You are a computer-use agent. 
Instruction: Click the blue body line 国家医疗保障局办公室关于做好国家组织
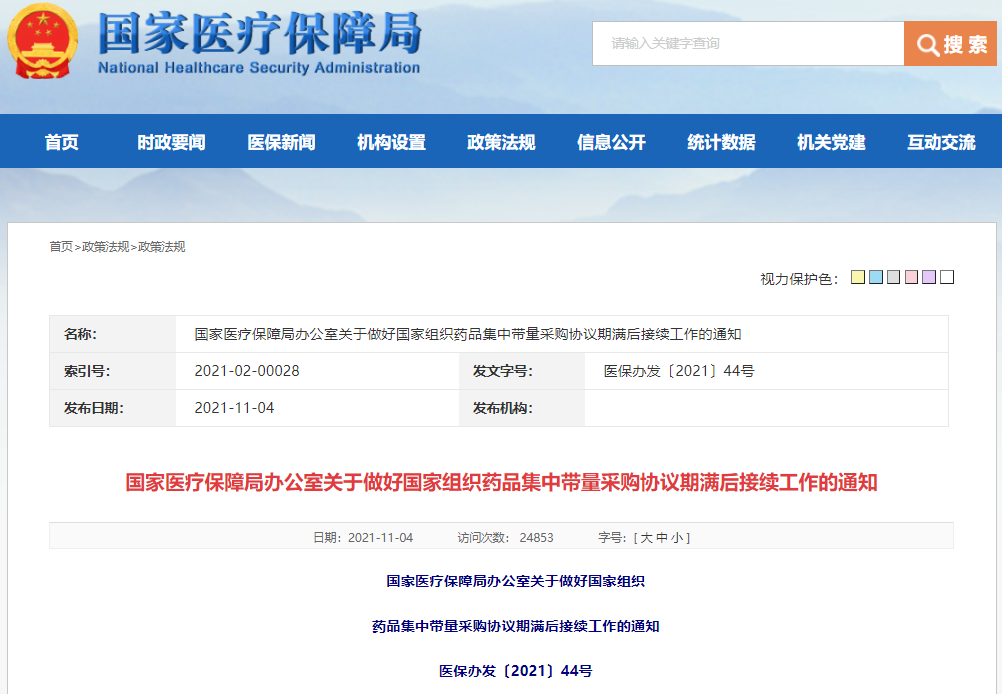click(516, 581)
